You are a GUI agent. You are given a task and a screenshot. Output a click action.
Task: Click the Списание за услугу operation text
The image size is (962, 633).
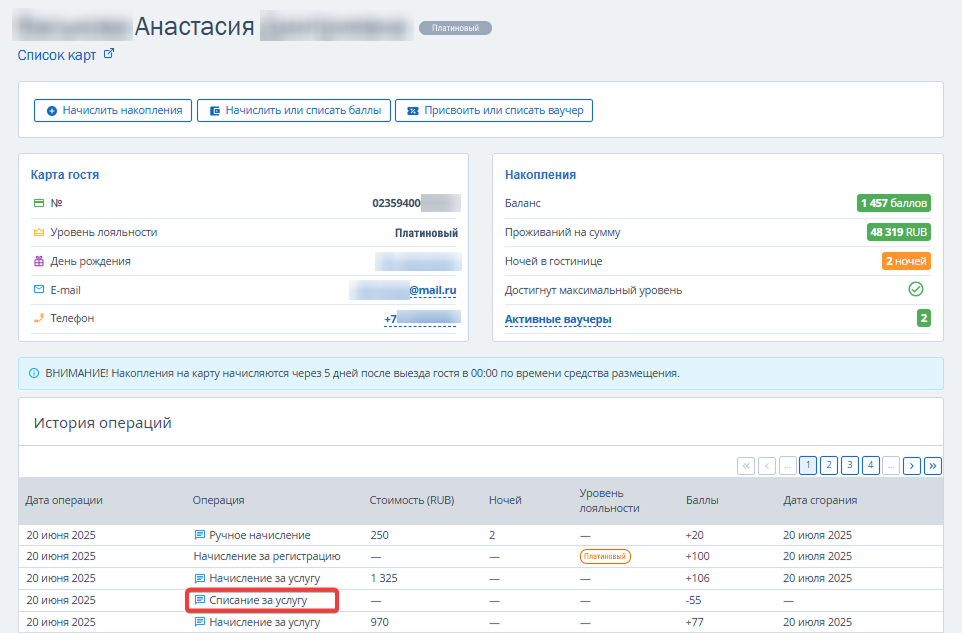pyautogui.click(x=258, y=600)
